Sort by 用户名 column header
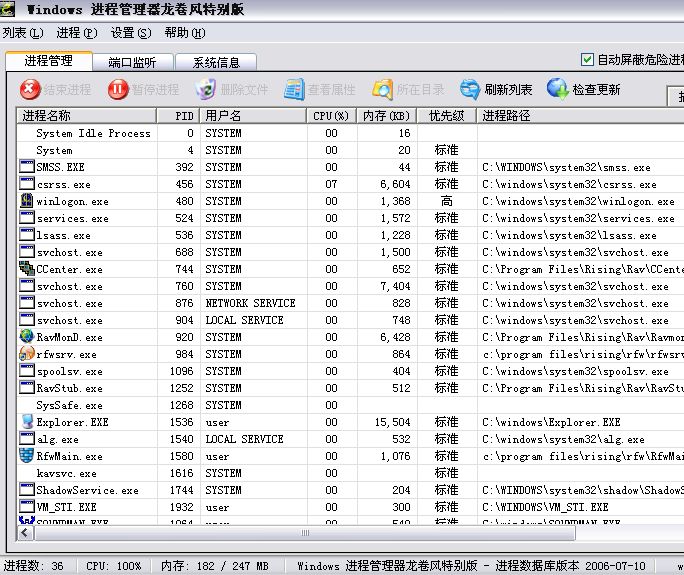 [x=253, y=116]
